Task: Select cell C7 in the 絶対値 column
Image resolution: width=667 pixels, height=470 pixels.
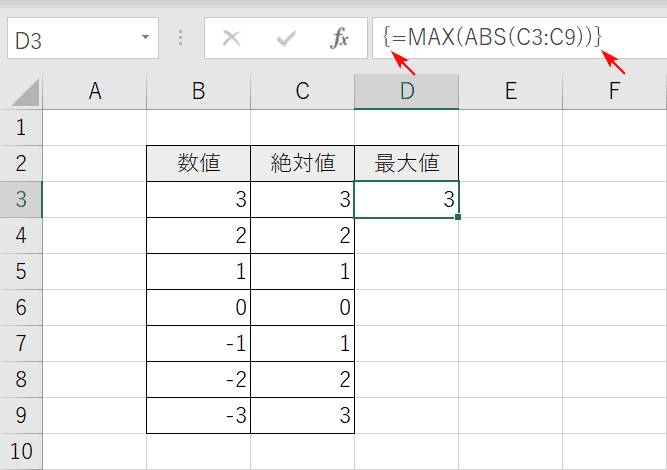Action: pyautogui.click(x=302, y=344)
